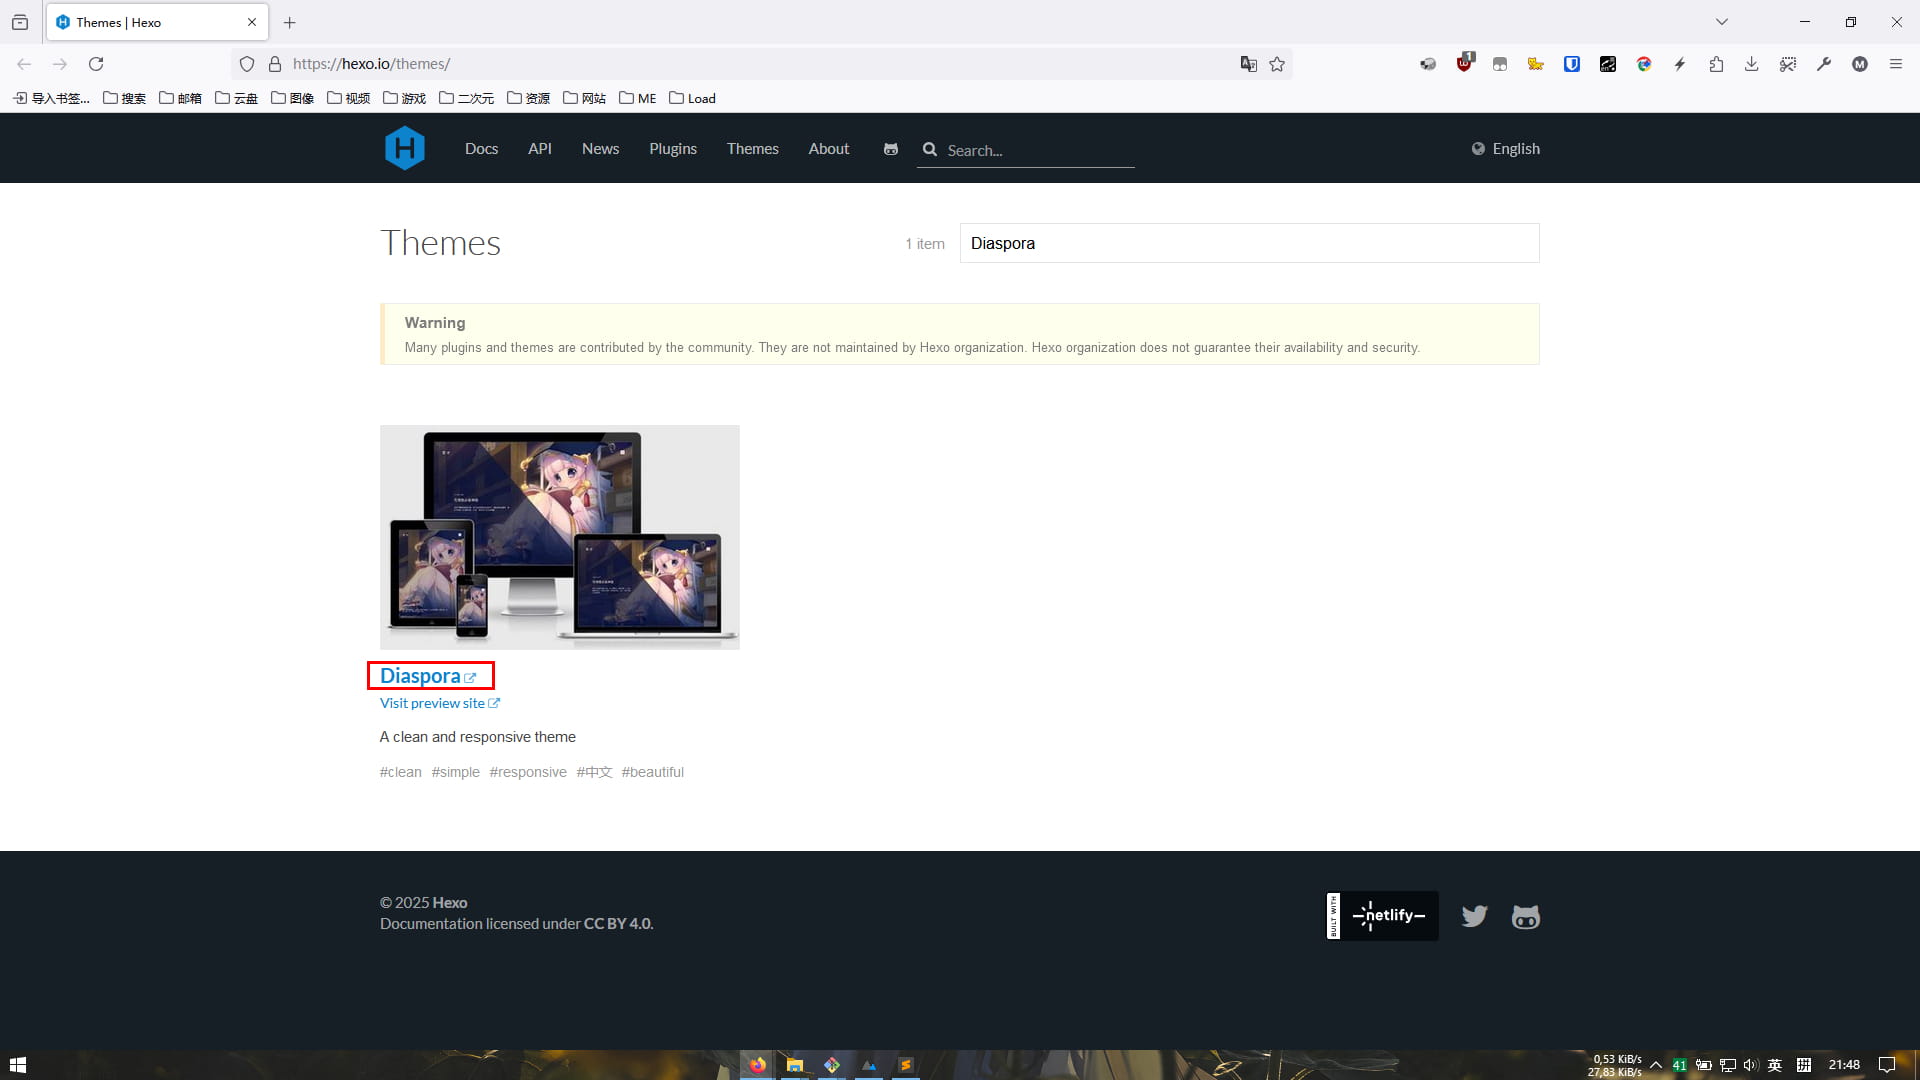Click the Bitwarden extension icon

(1572, 64)
